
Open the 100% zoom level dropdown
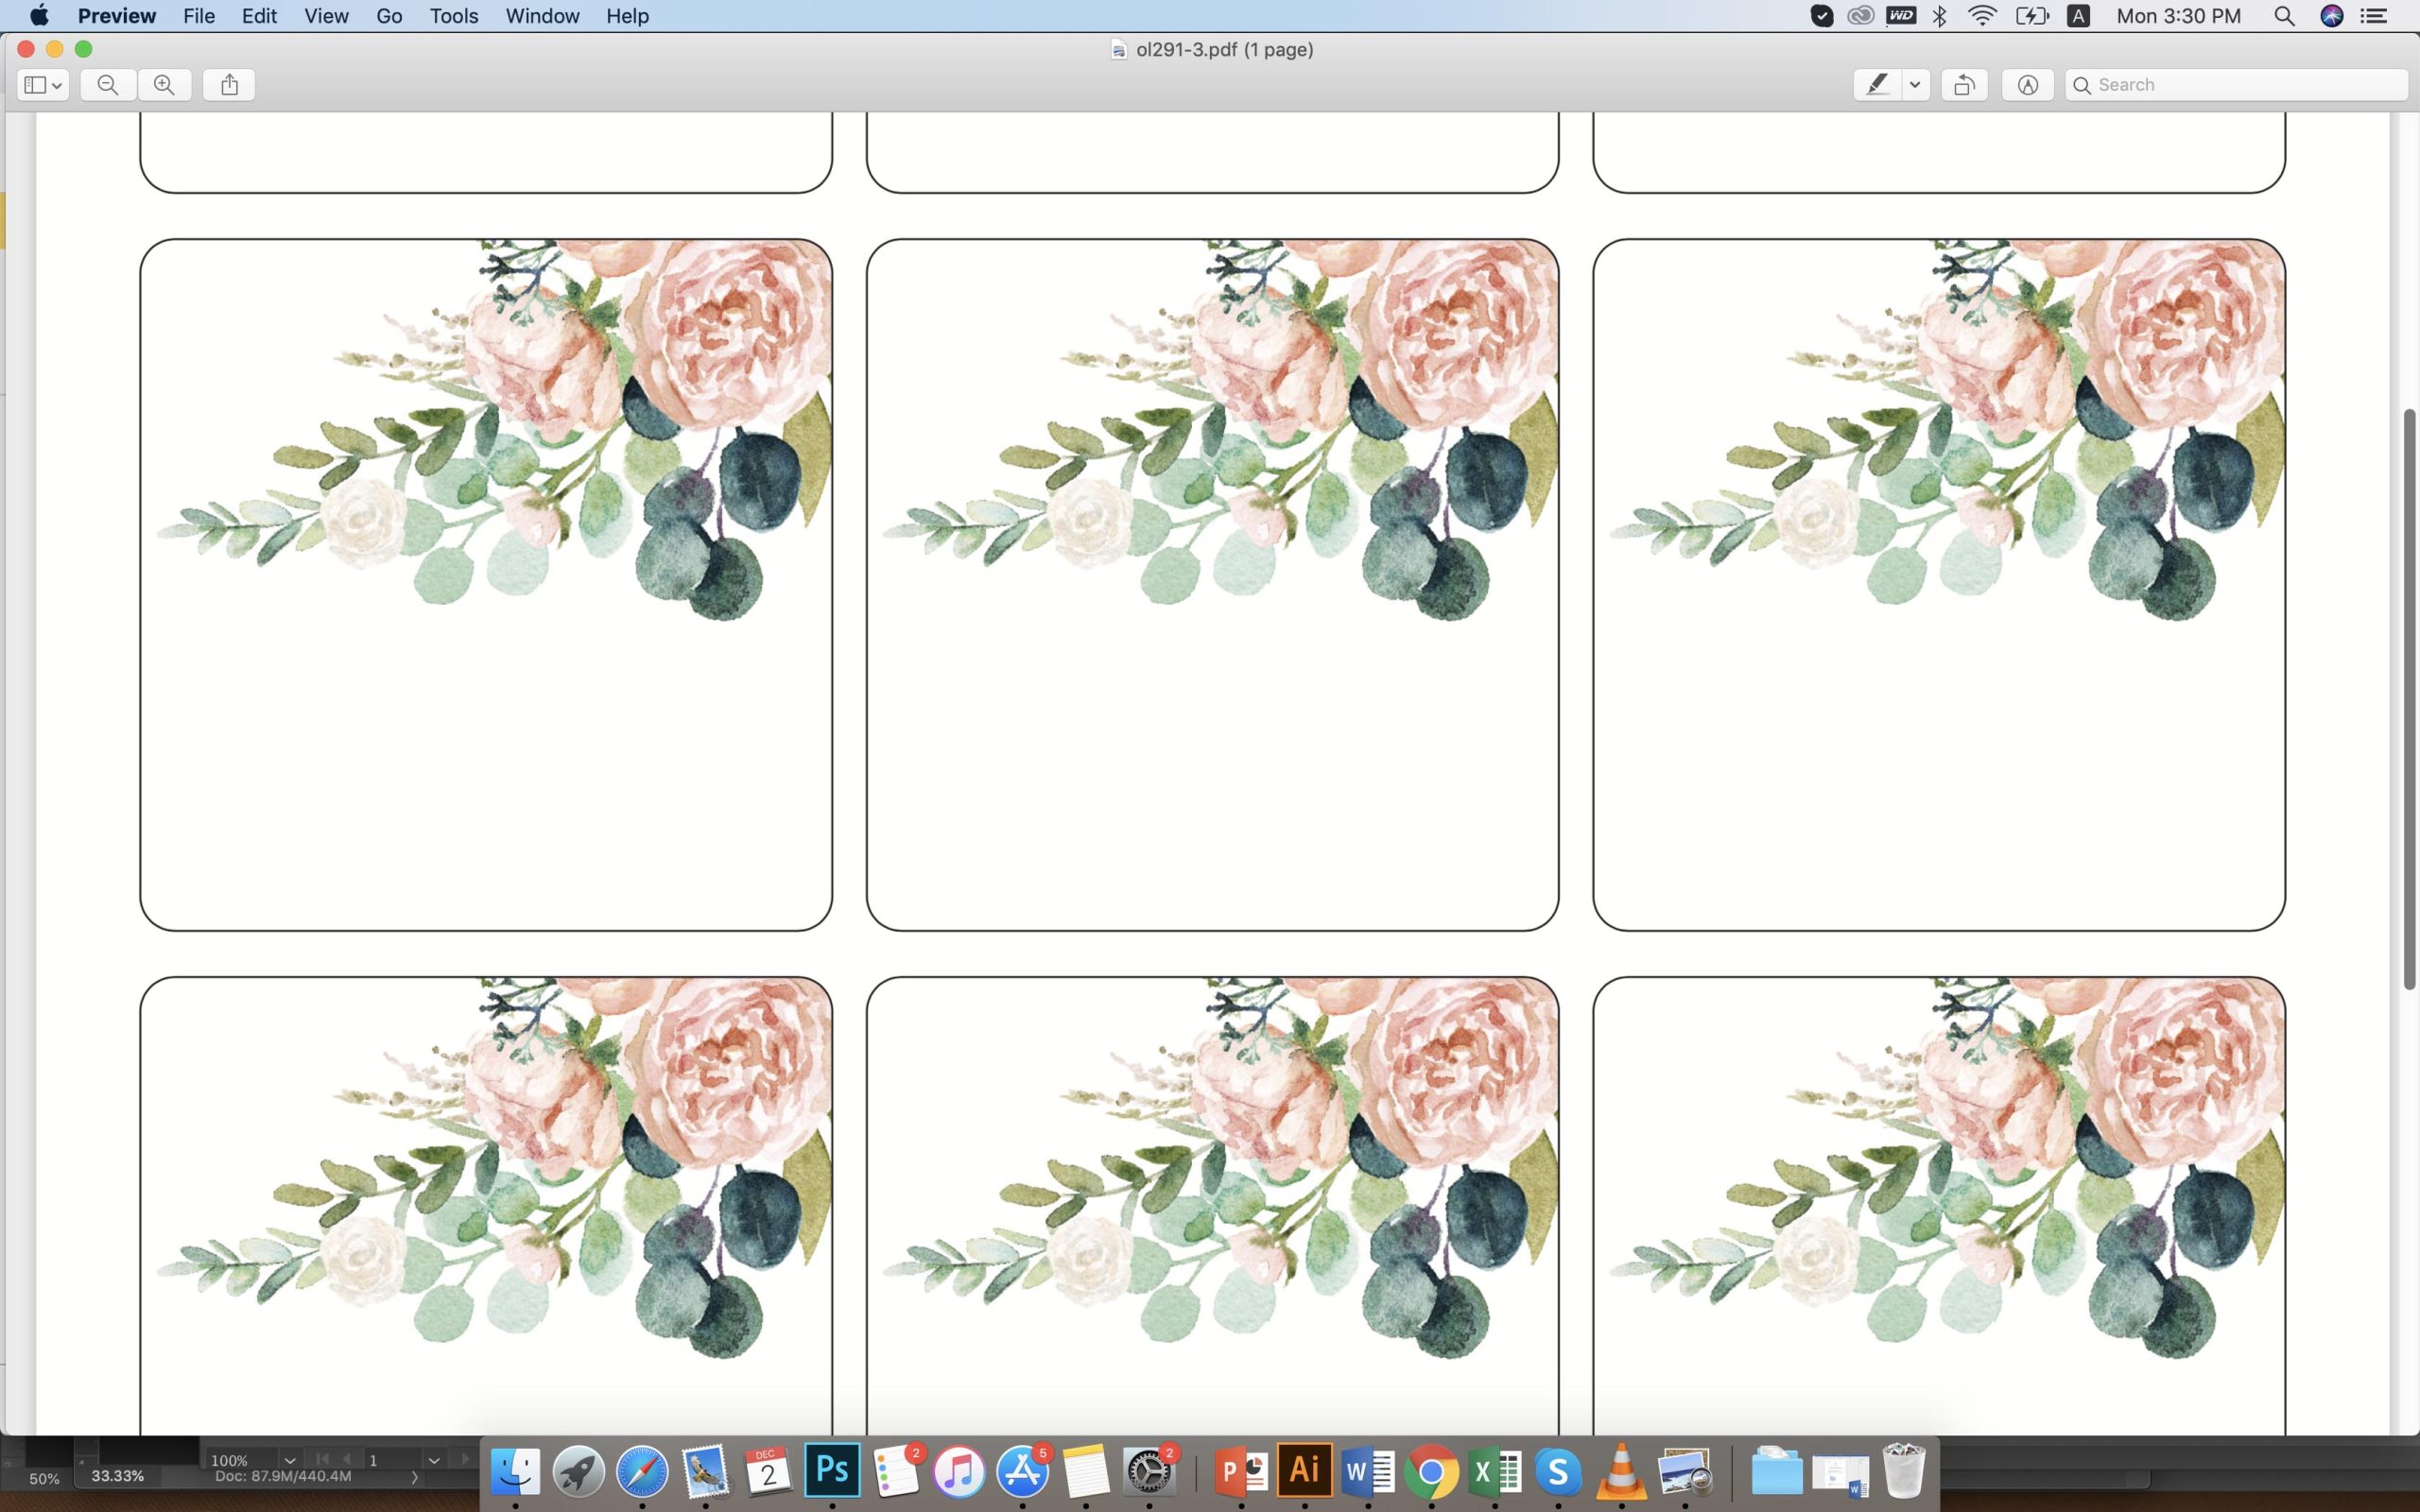click(x=289, y=1459)
